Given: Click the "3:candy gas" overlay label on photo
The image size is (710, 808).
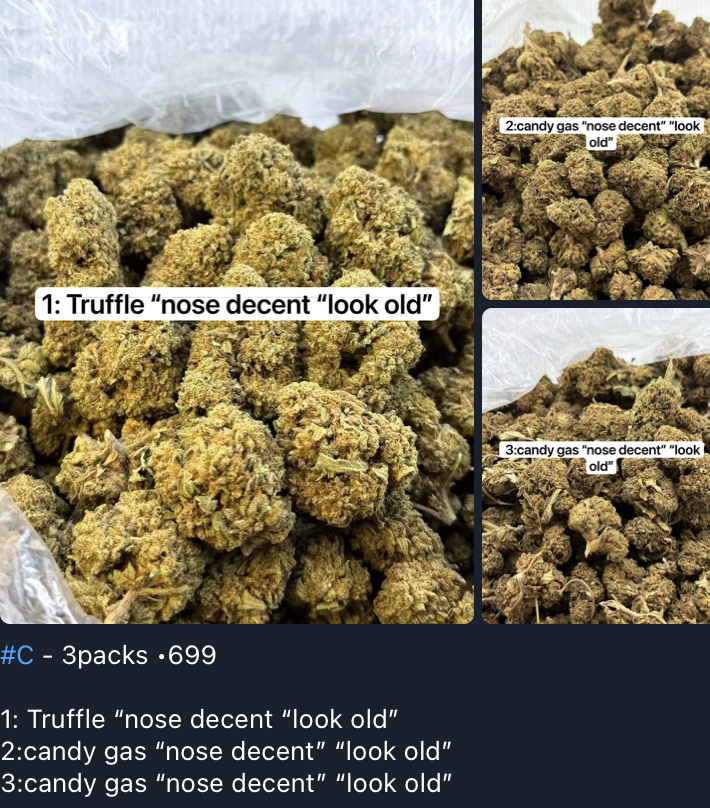Looking at the screenshot, I should 602,458.
